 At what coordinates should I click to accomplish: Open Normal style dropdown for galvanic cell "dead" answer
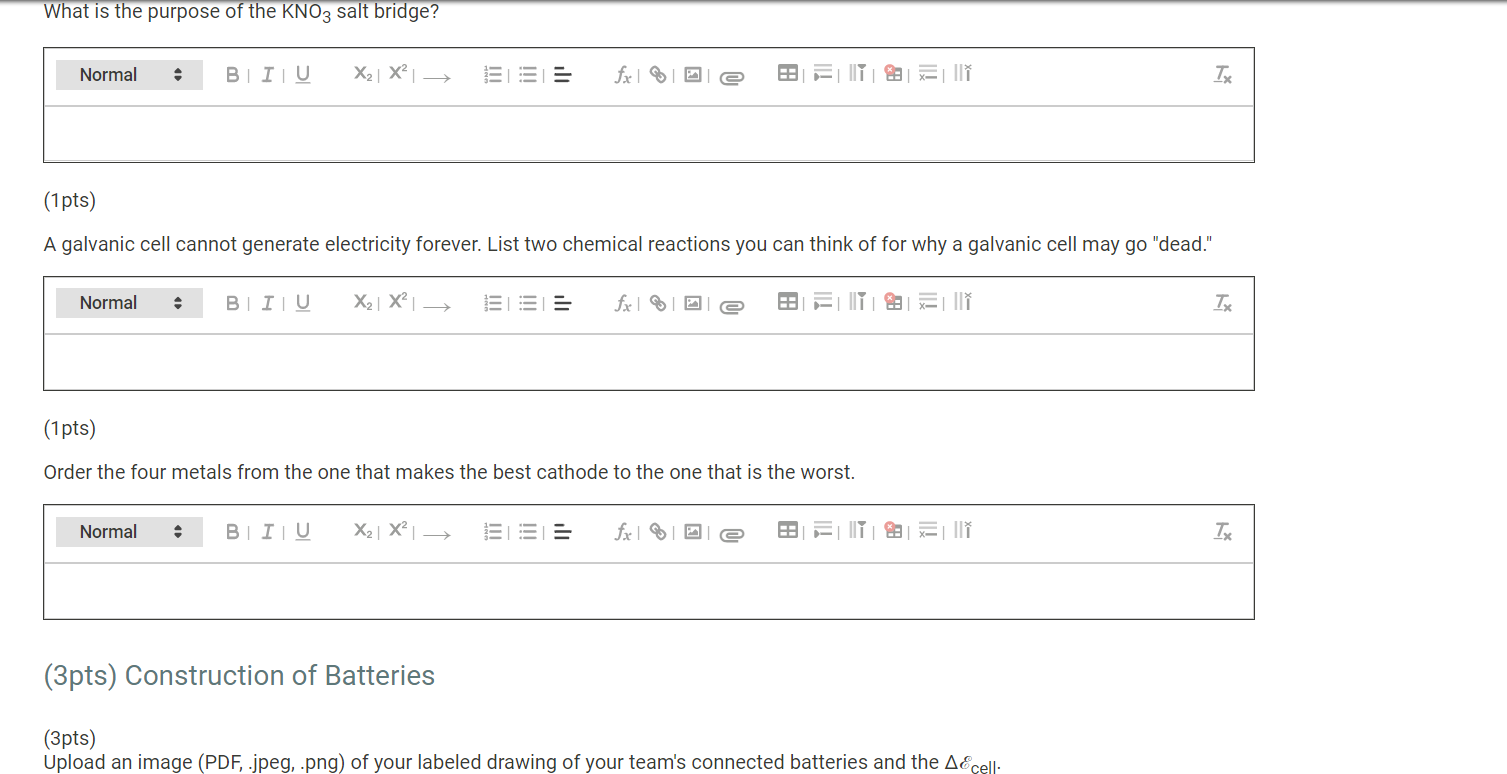point(129,303)
